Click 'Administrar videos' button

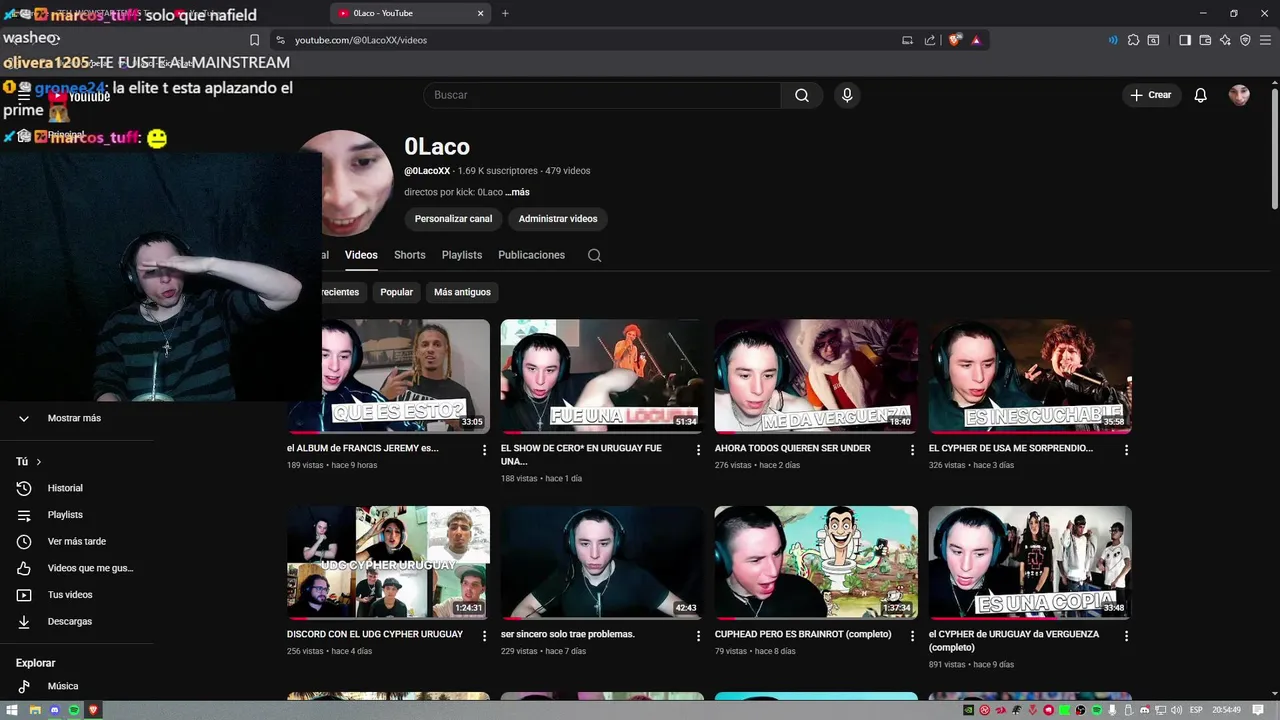pos(558,219)
